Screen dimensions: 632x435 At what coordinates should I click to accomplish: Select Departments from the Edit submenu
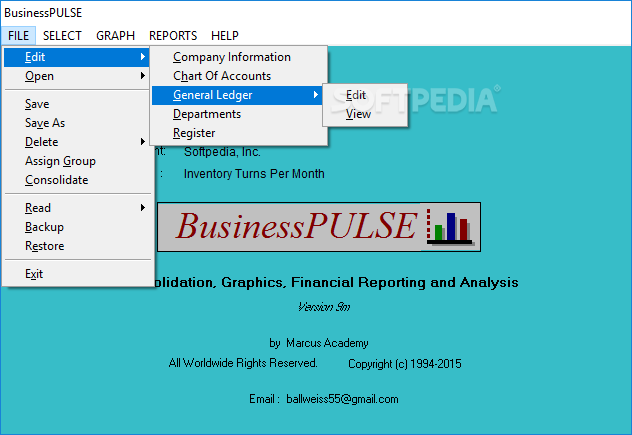tap(239, 114)
